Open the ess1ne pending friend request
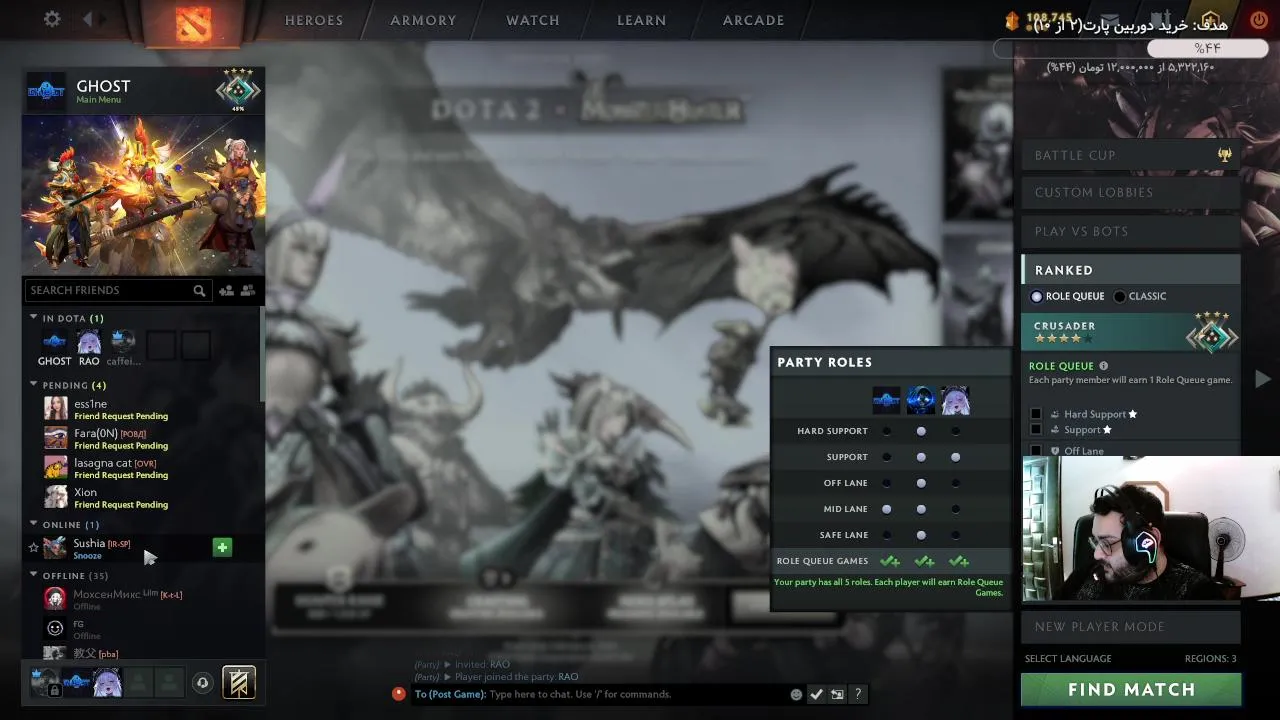This screenshot has height=720, width=1280. click(x=145, y=409)
